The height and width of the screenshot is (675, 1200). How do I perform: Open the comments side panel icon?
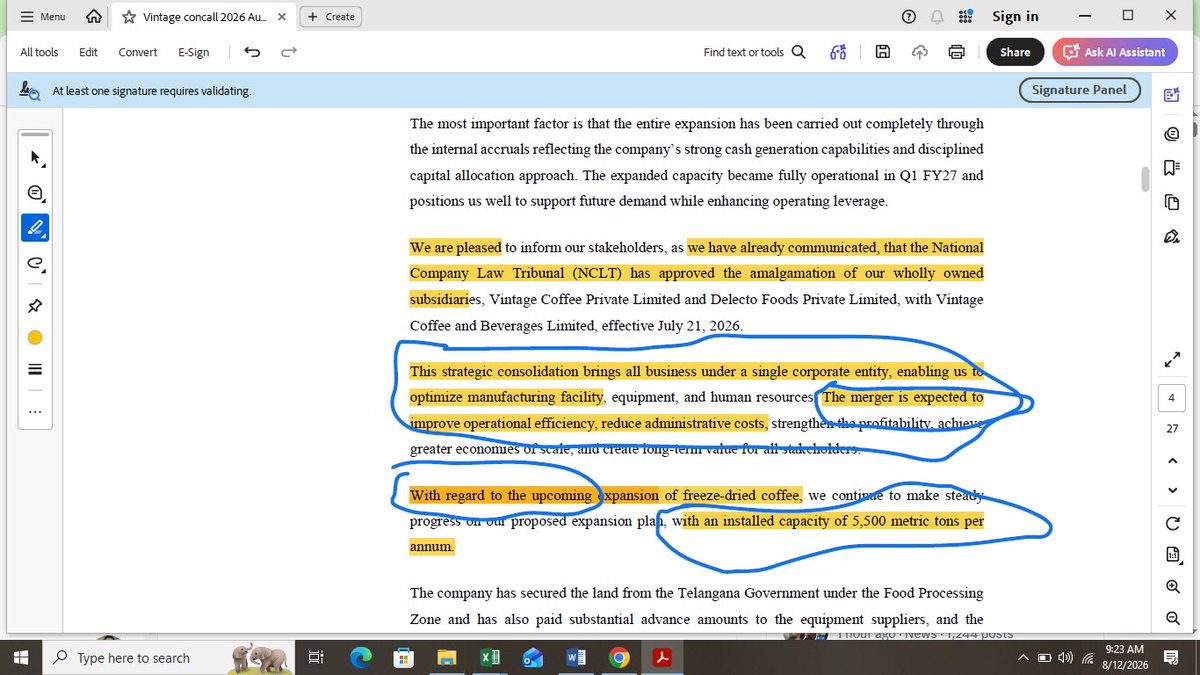[1171, 134]
